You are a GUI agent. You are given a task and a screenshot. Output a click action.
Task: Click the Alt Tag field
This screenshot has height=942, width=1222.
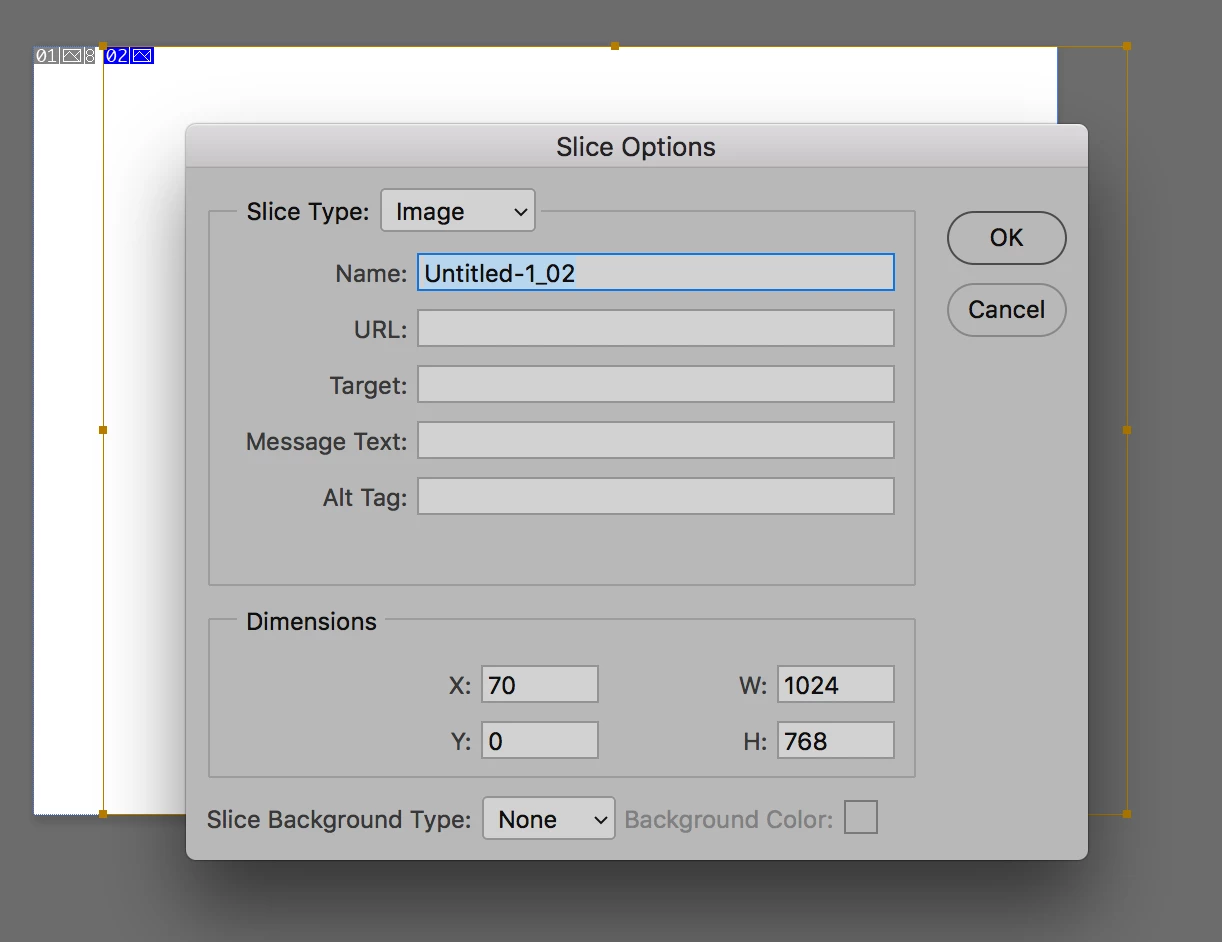pos(655,496)
